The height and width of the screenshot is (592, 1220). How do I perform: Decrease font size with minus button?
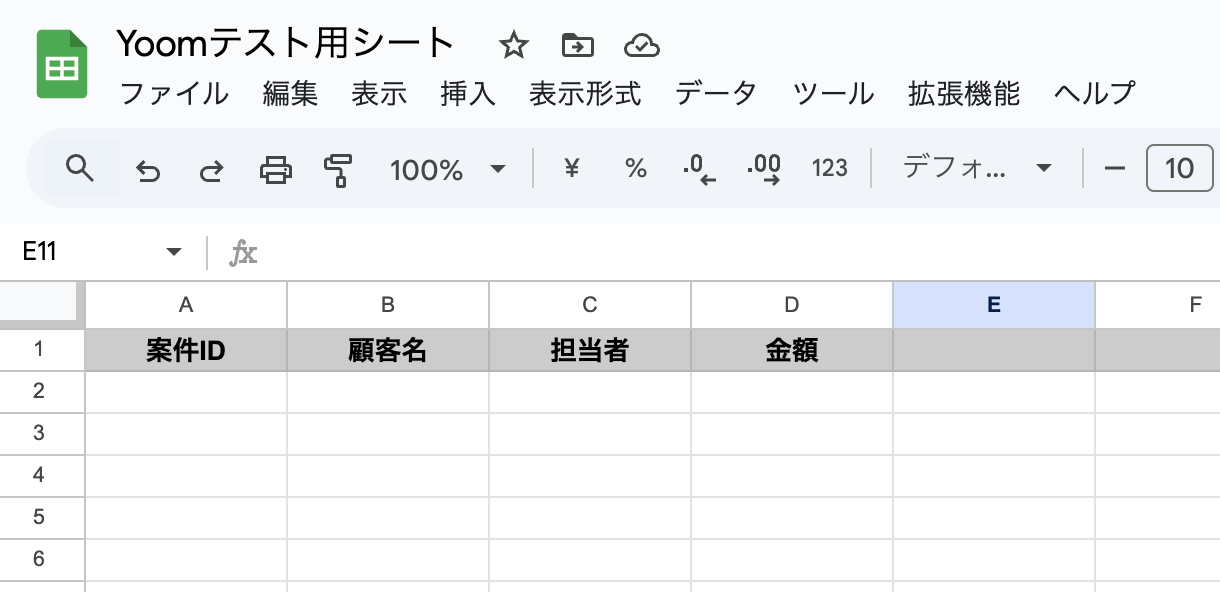tap(1115, 169)
